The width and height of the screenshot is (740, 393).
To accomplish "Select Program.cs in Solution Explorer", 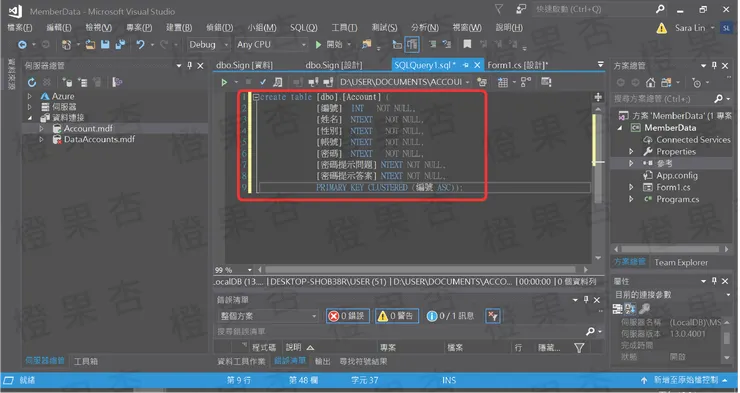I will click(678, 199).
